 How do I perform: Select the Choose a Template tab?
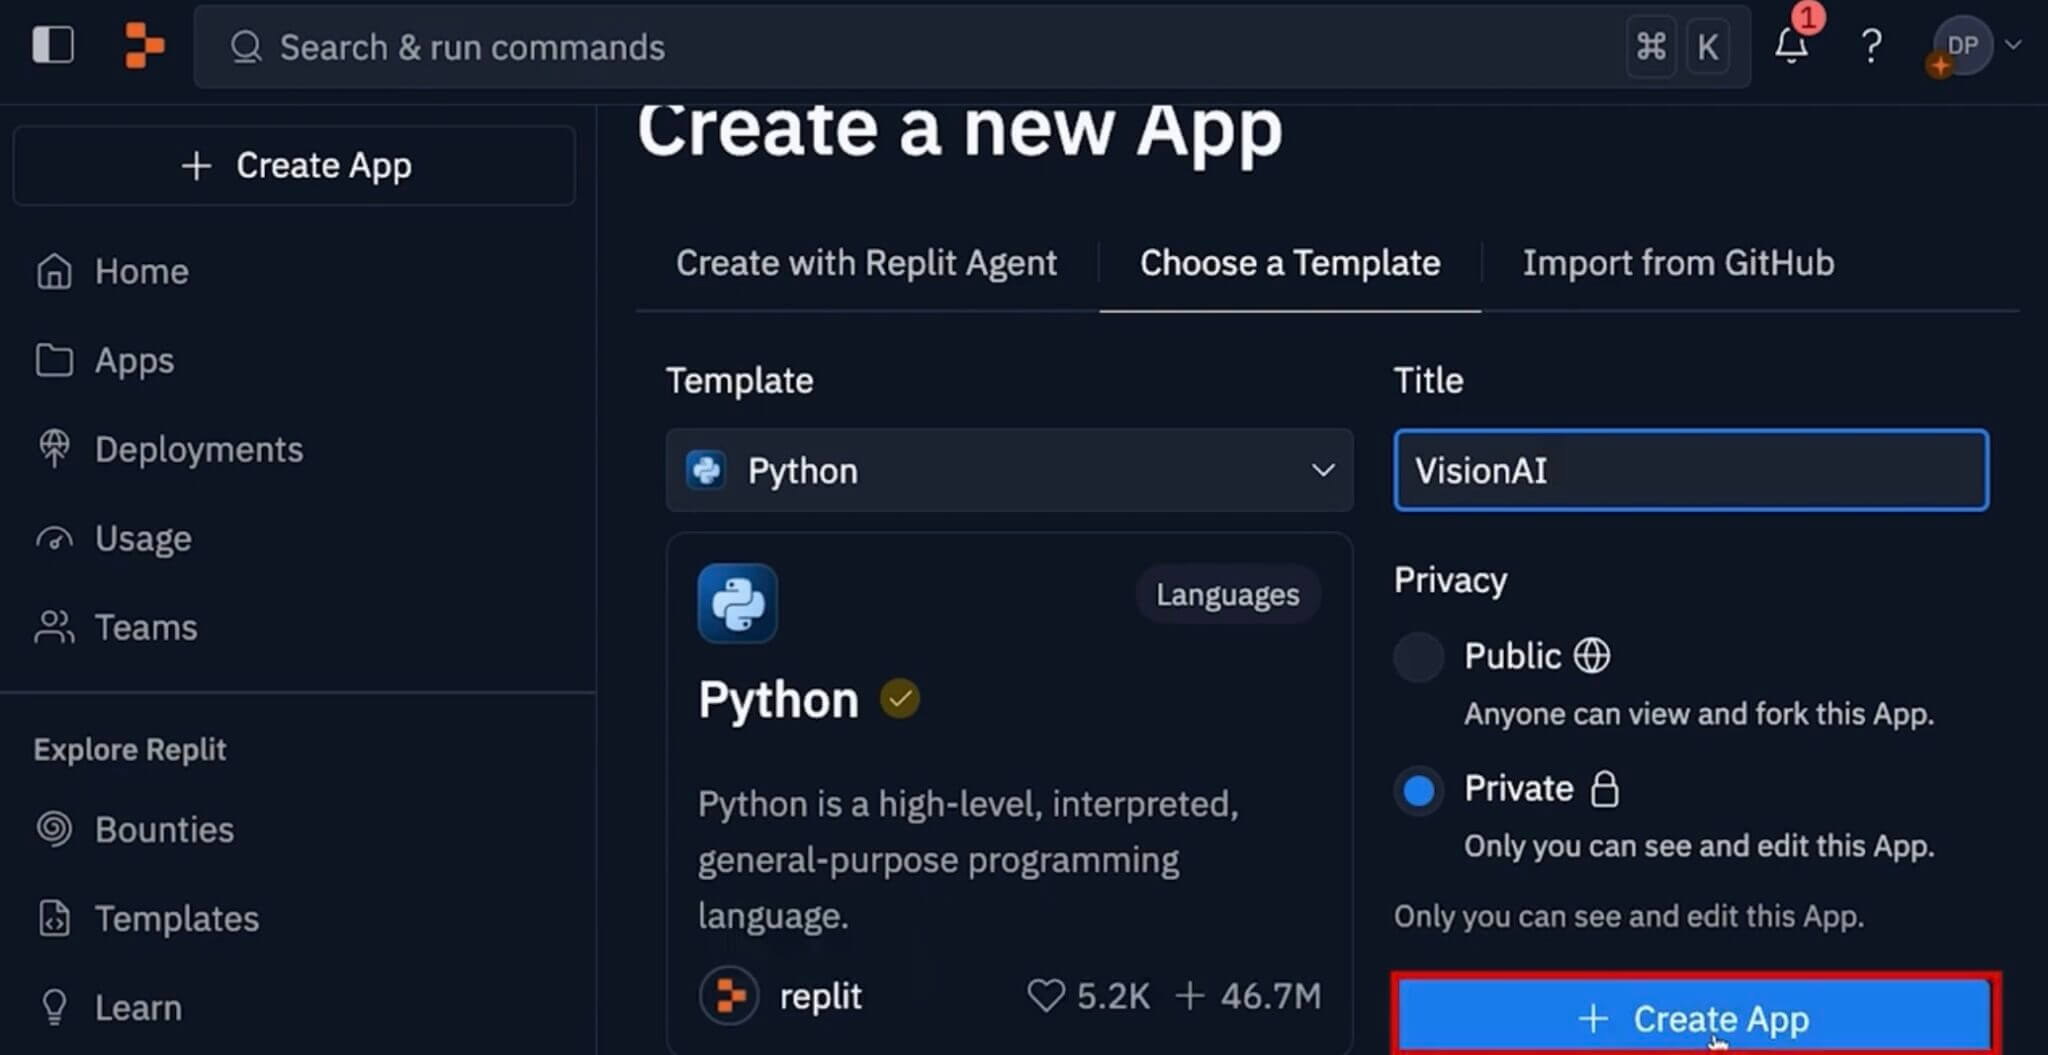(x=1290, y=263)
